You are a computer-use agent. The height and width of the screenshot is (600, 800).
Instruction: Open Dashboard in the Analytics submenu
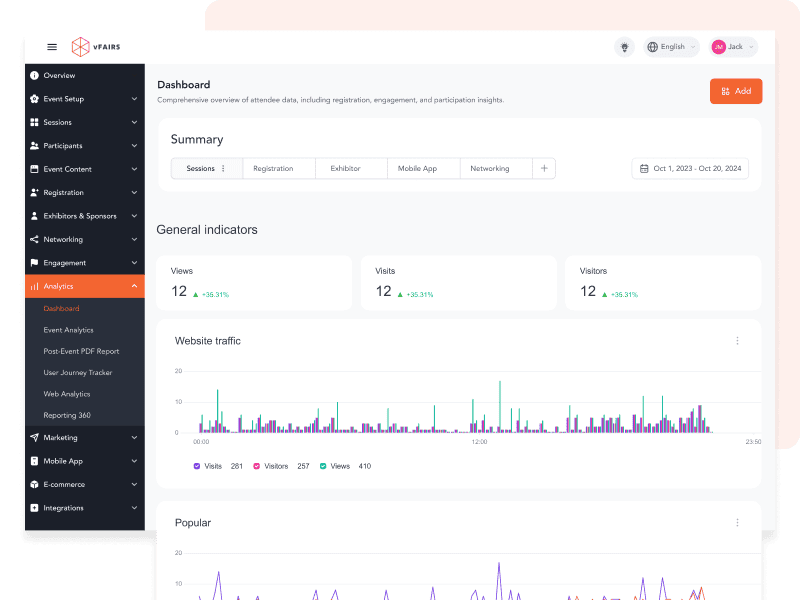(62, 309)
